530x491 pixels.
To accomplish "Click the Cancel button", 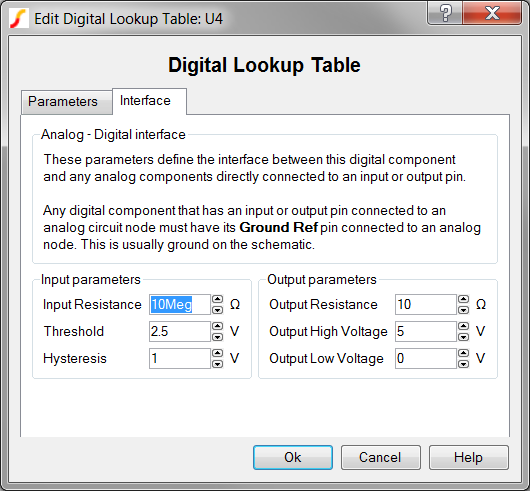I will coord(381,457).
